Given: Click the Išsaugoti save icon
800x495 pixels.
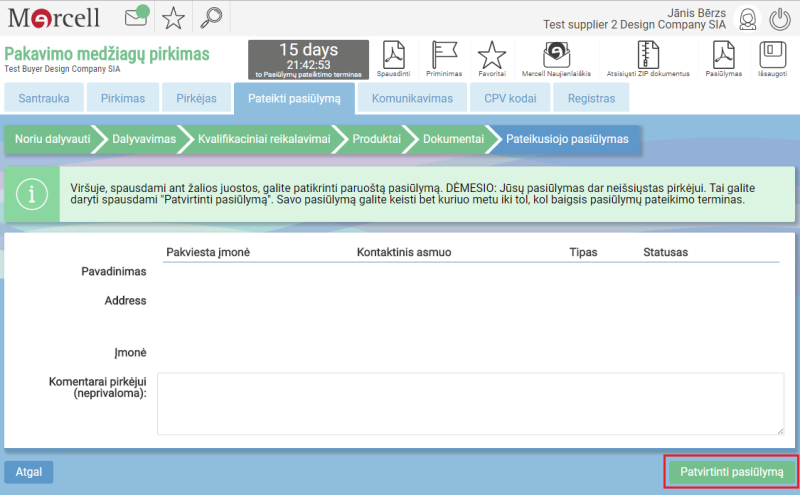Looking at the screenshot, I should (769, 55).
